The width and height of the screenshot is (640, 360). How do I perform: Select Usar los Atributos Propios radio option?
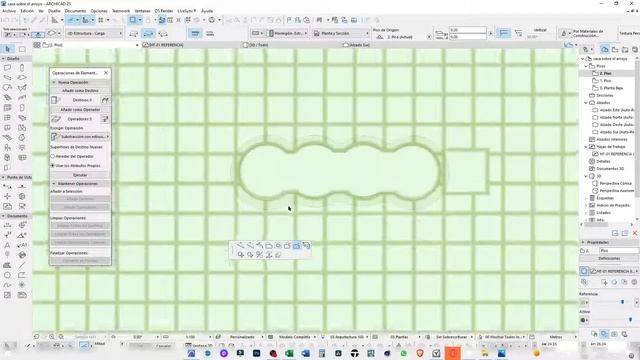[x=53, y=166]
